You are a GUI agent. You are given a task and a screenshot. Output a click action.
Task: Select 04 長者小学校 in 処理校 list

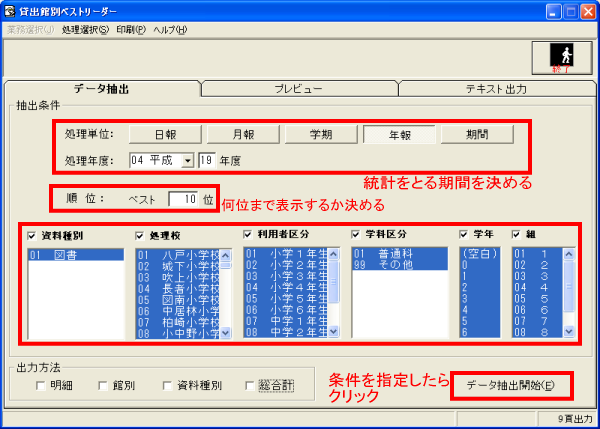pos(178,289)
